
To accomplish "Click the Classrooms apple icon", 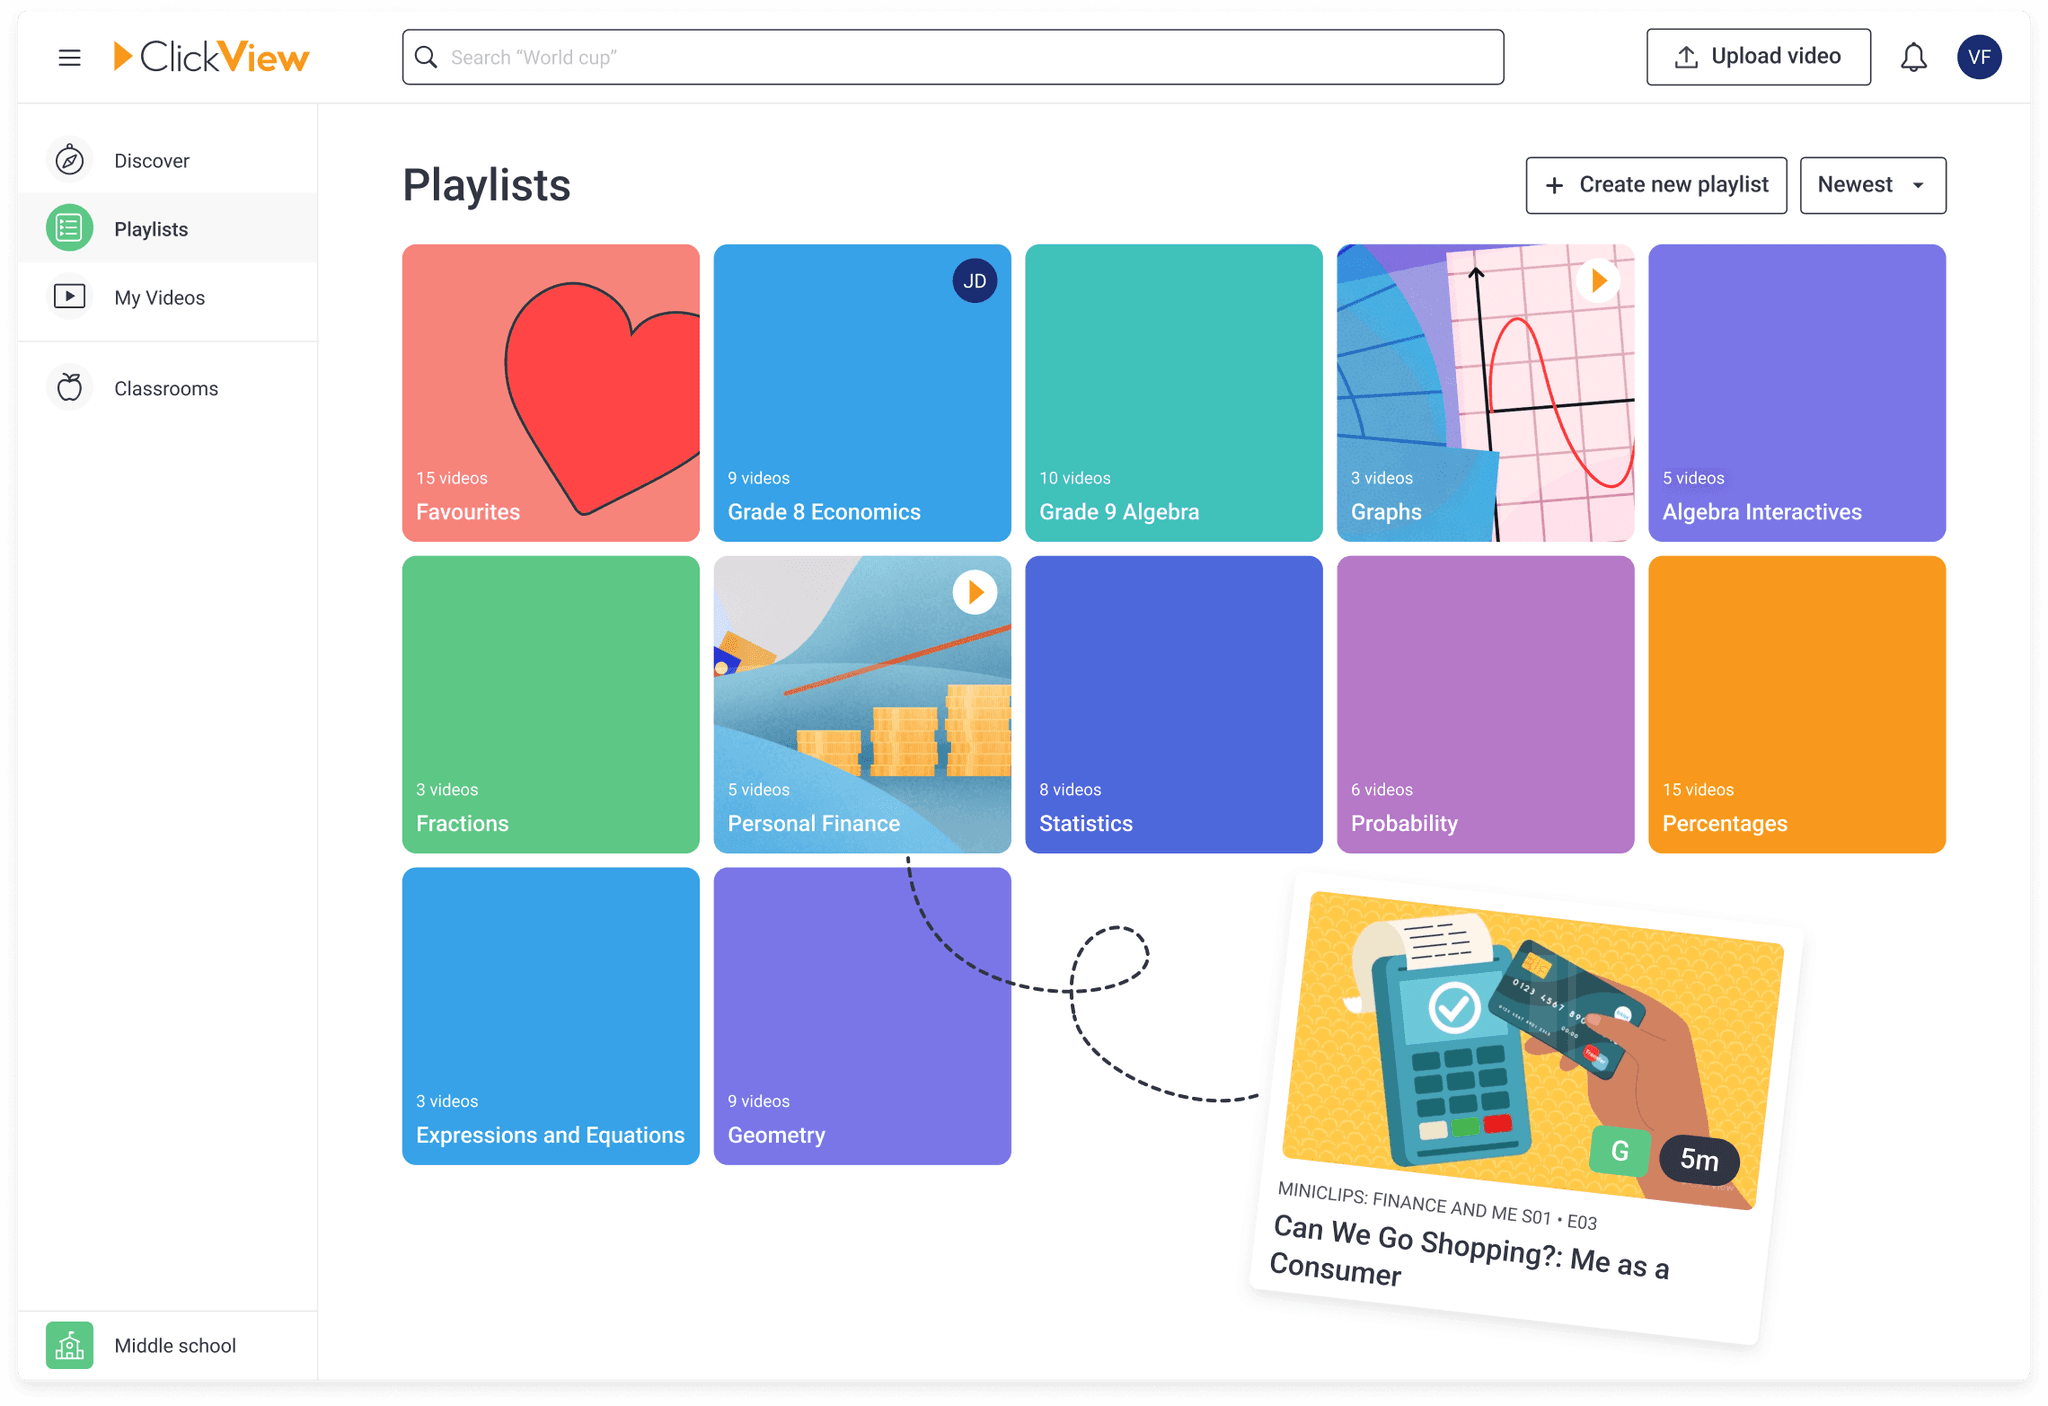I will (69, 387).
